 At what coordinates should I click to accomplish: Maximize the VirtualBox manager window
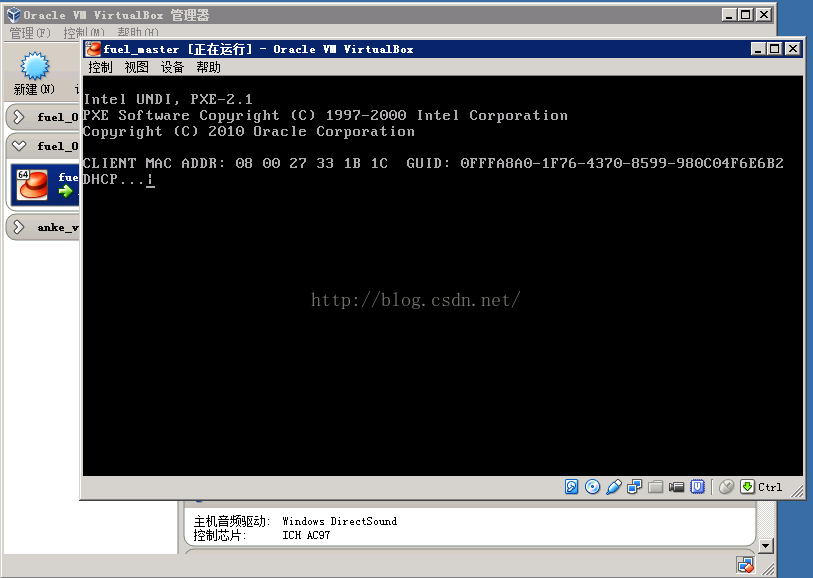(746, 15)
